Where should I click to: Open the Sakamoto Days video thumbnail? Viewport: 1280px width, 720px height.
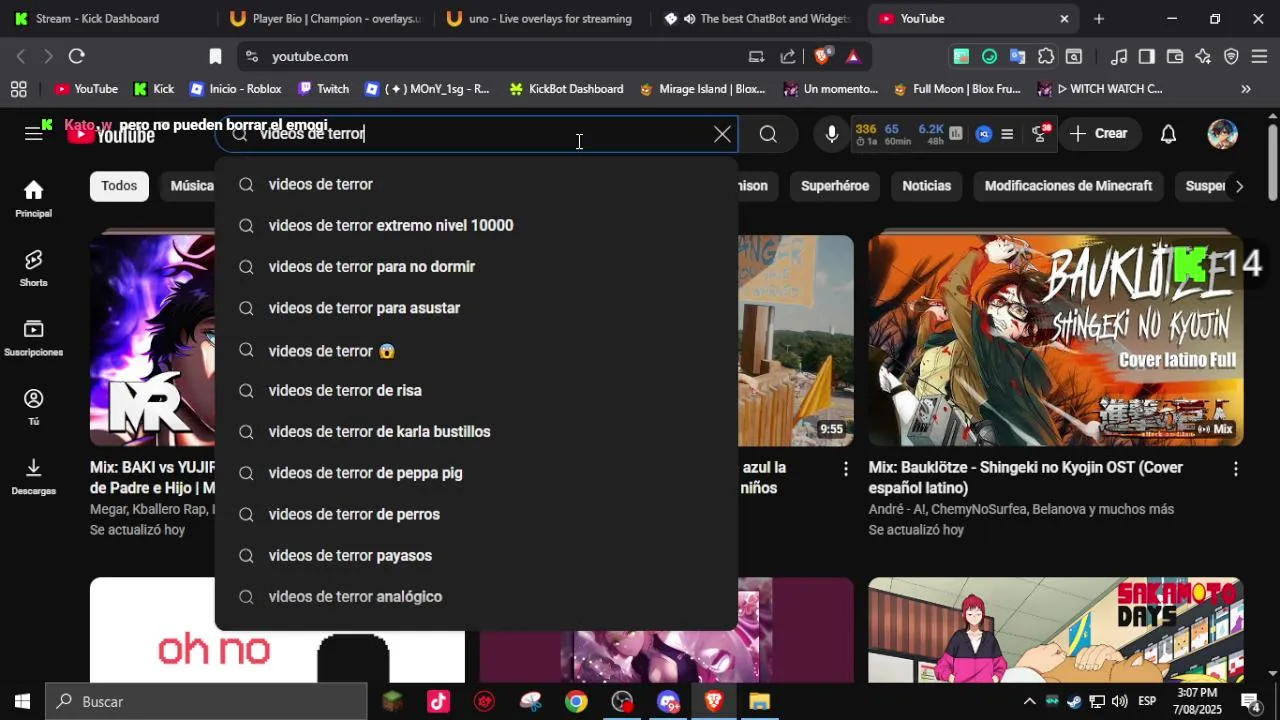1056,630
